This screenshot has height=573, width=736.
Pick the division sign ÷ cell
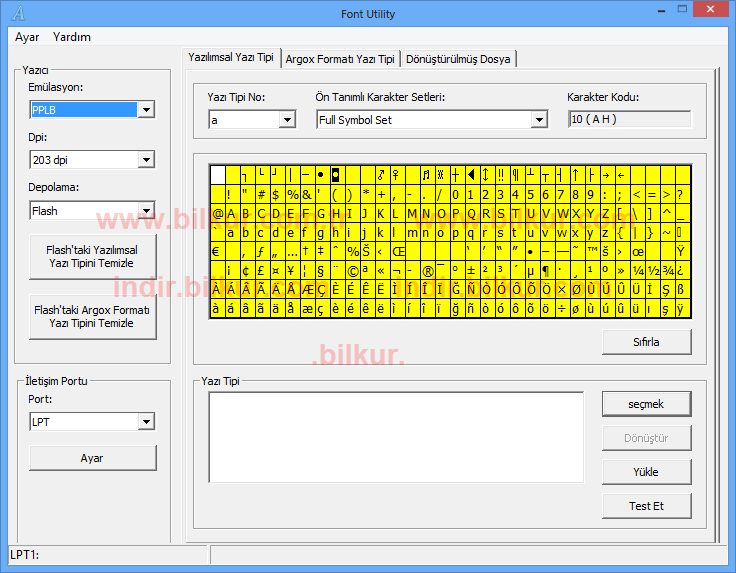[560, 309]
